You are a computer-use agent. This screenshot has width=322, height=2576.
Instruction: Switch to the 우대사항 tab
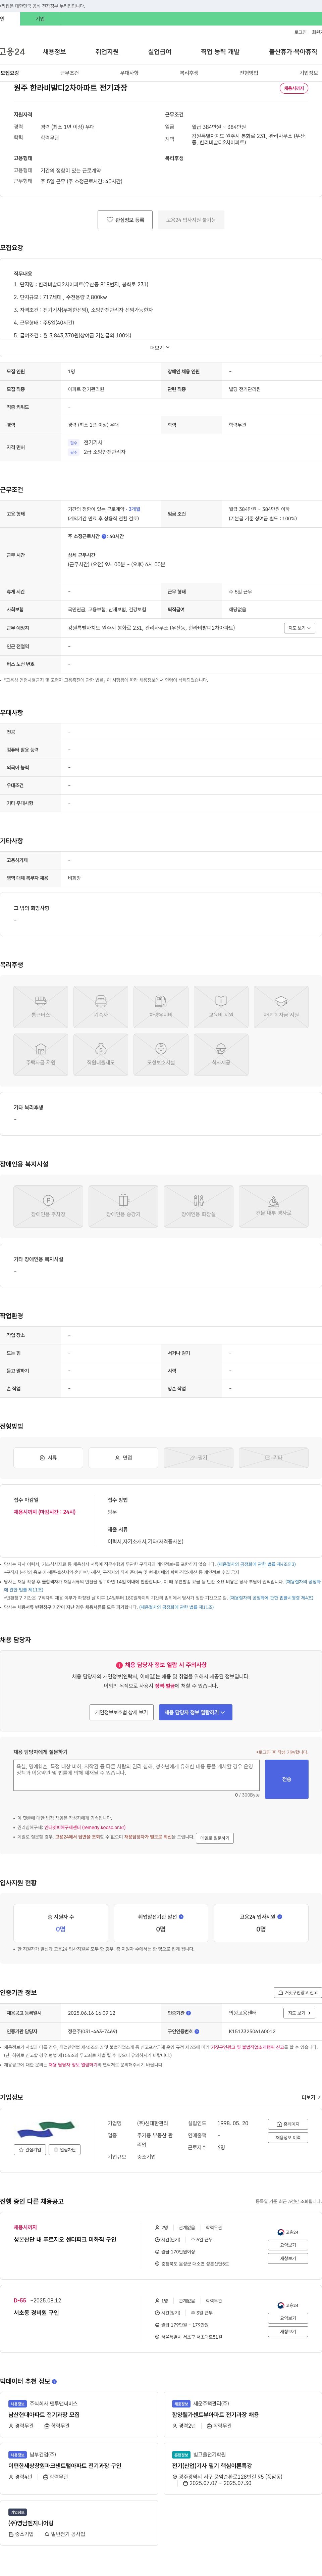click(129, 73)
